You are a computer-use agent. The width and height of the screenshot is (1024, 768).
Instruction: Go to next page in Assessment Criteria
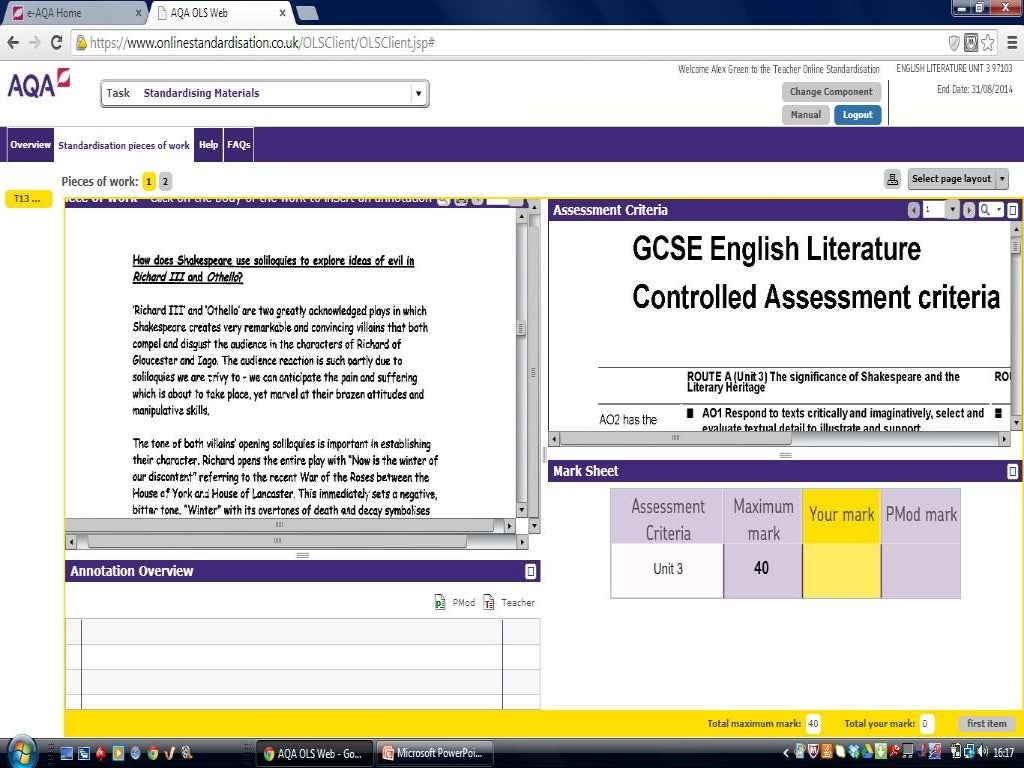click(968, 210)
